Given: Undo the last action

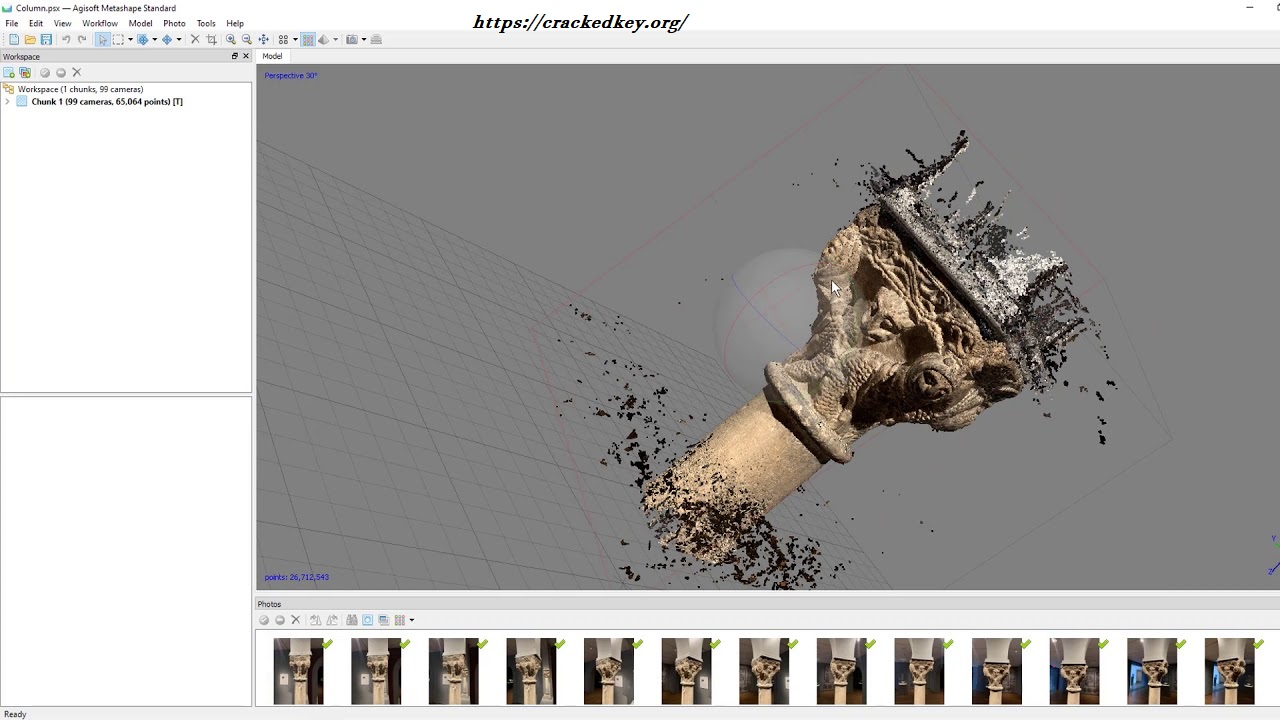Looking at the screenshot, I should (66, 39).
